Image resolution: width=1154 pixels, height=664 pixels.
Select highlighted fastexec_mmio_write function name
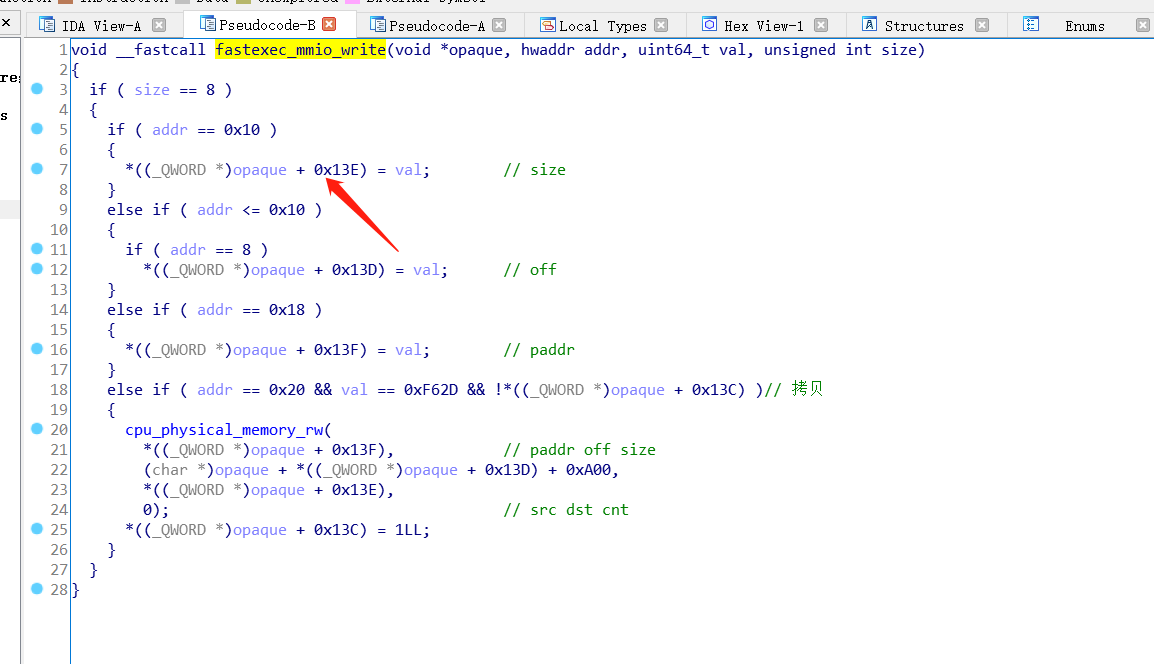[x=299, y=50]
